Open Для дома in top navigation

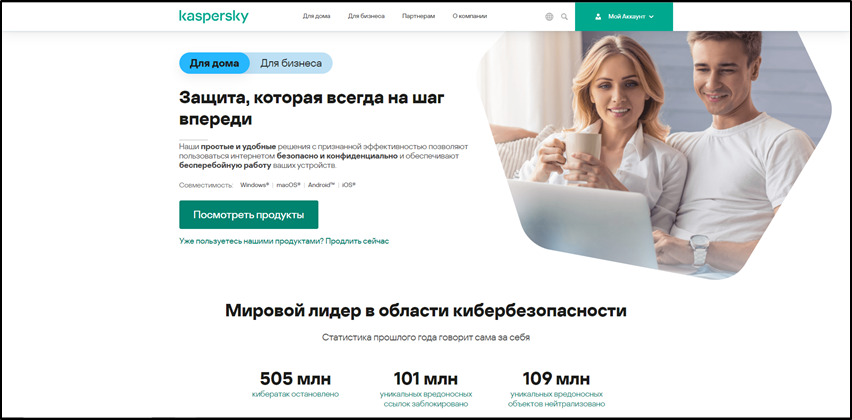[316, 16]
